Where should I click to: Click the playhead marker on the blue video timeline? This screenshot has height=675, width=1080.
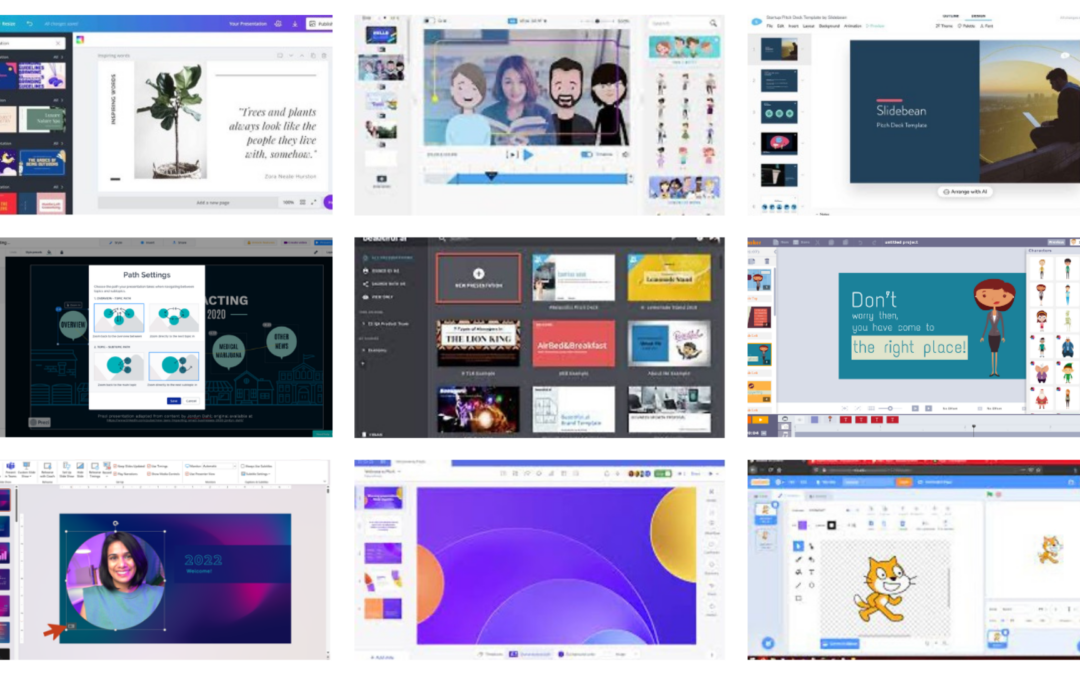(490, 176)
